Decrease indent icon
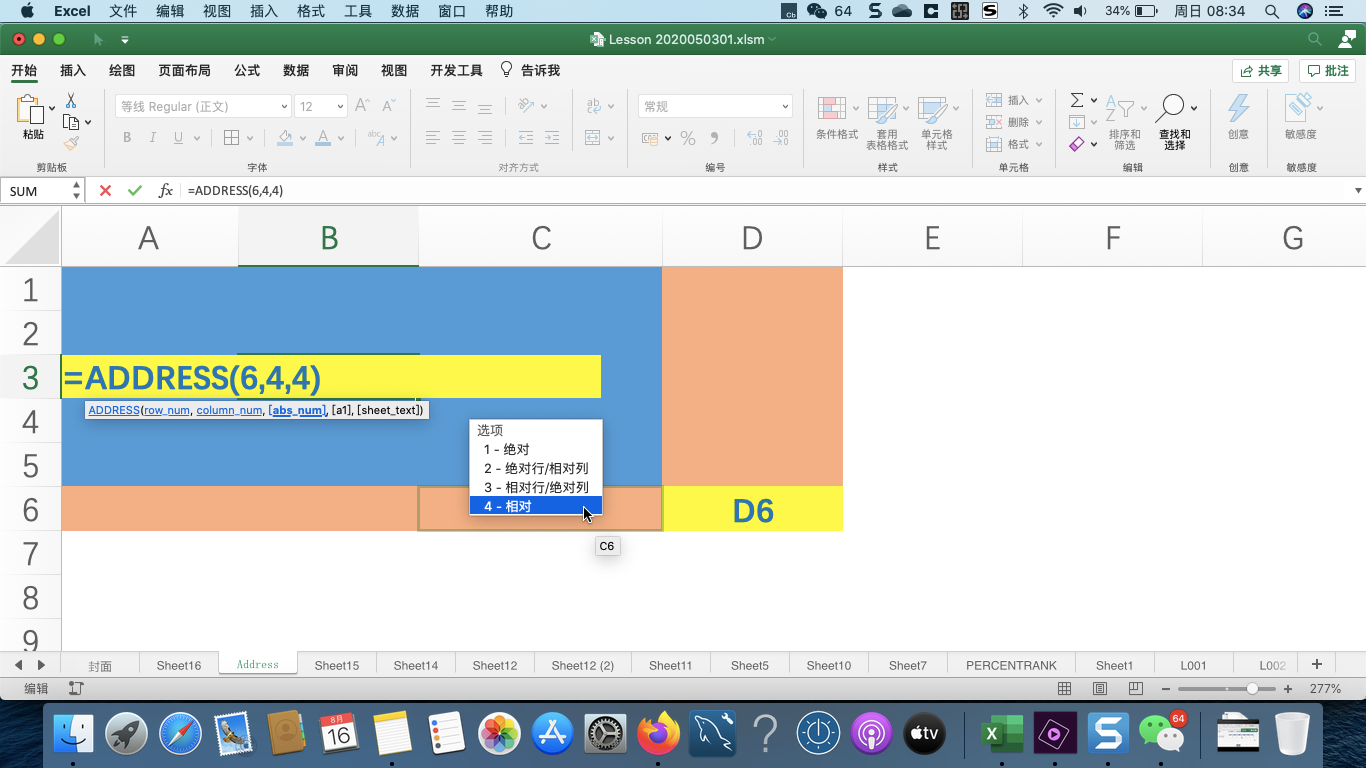 pyautogui.click(x=525, y=138)
